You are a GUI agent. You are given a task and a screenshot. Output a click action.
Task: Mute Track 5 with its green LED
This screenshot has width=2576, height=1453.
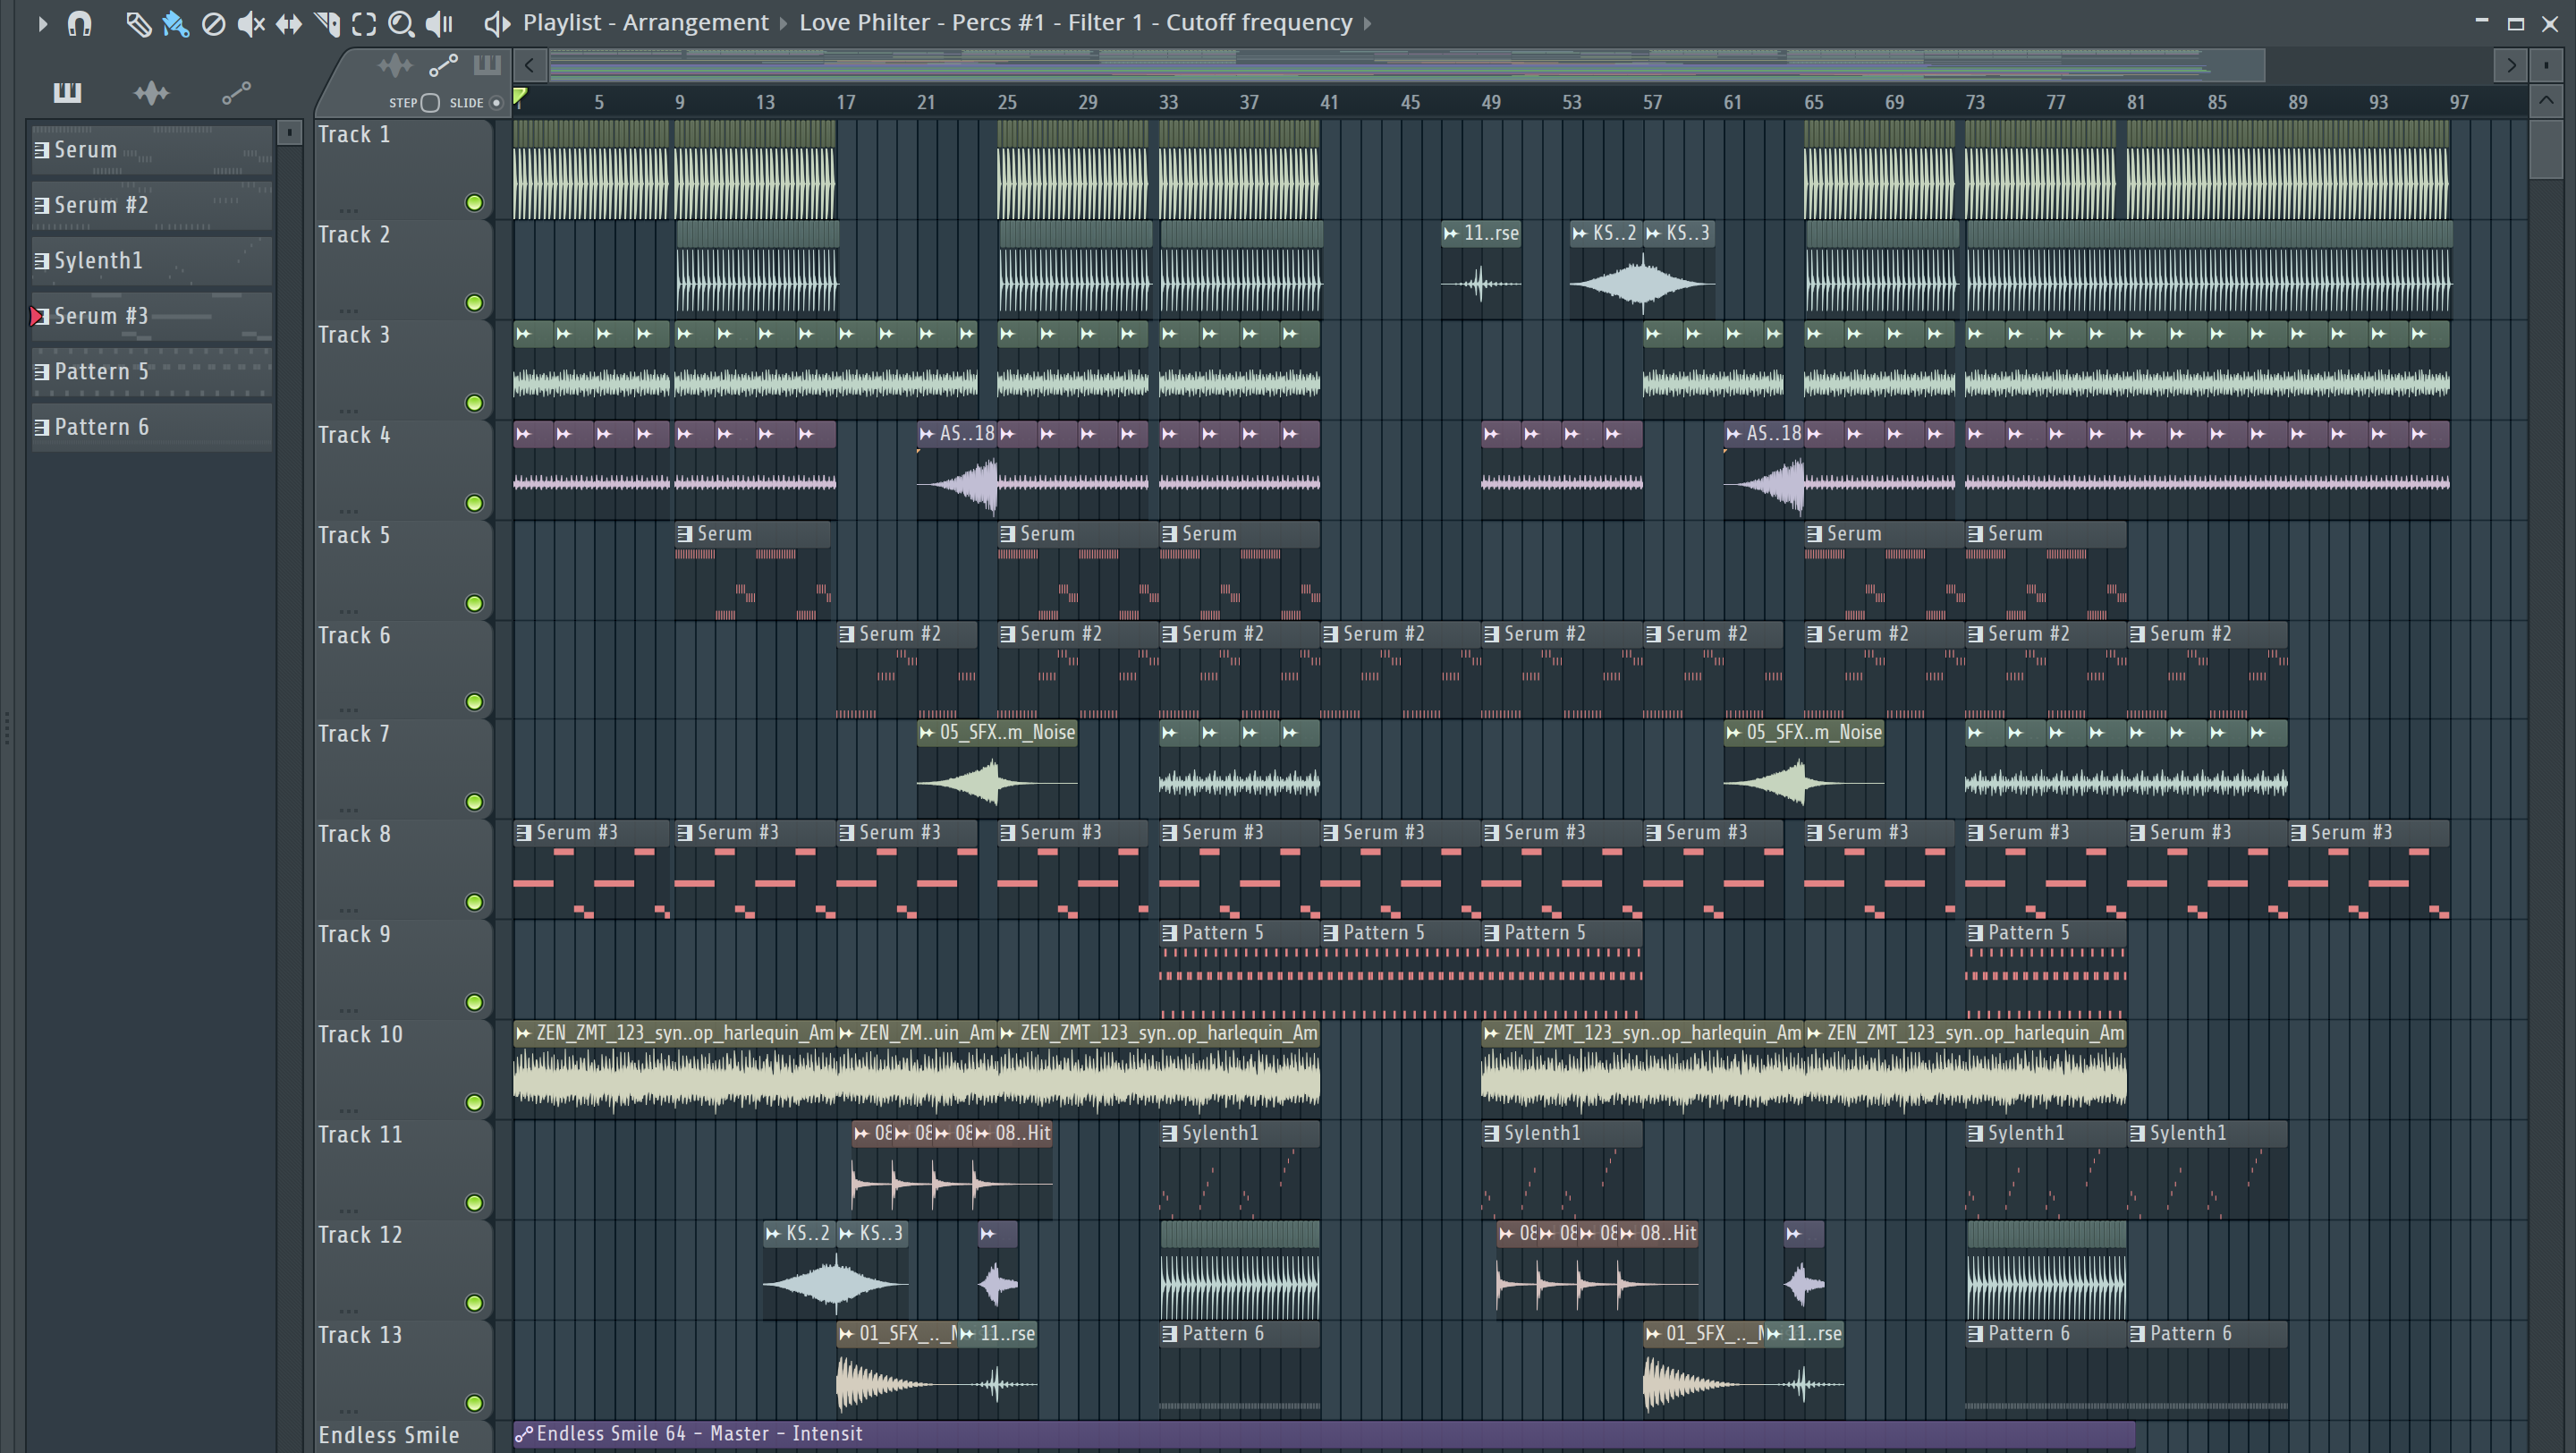tap(475, 603)
